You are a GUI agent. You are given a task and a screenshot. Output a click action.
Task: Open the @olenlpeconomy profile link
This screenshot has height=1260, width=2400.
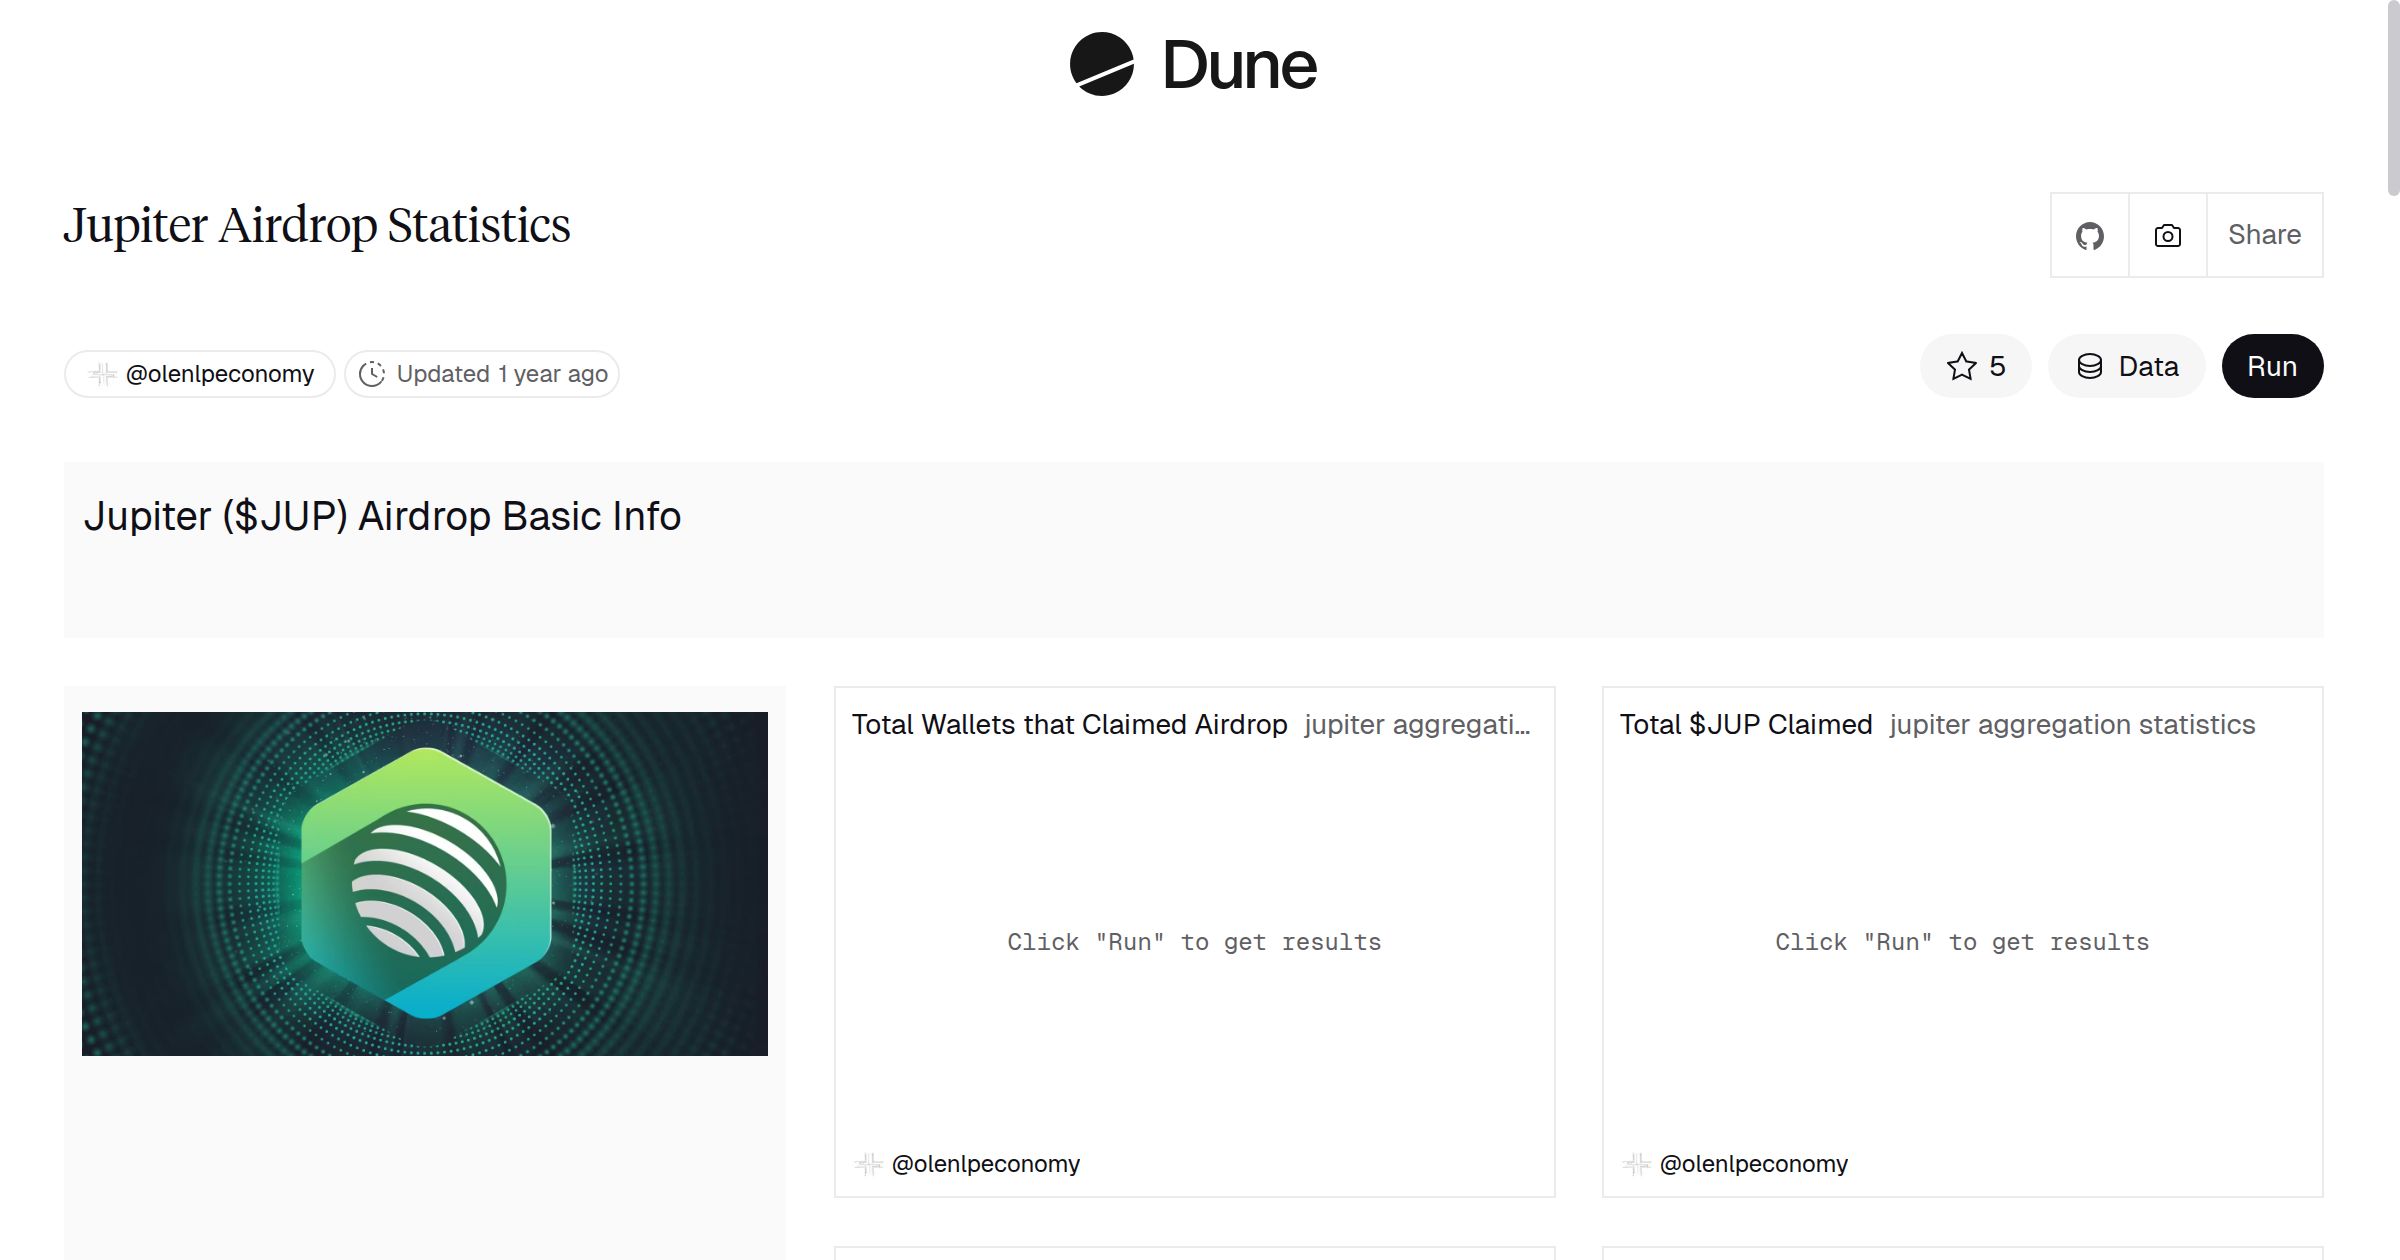coord(219,373)
